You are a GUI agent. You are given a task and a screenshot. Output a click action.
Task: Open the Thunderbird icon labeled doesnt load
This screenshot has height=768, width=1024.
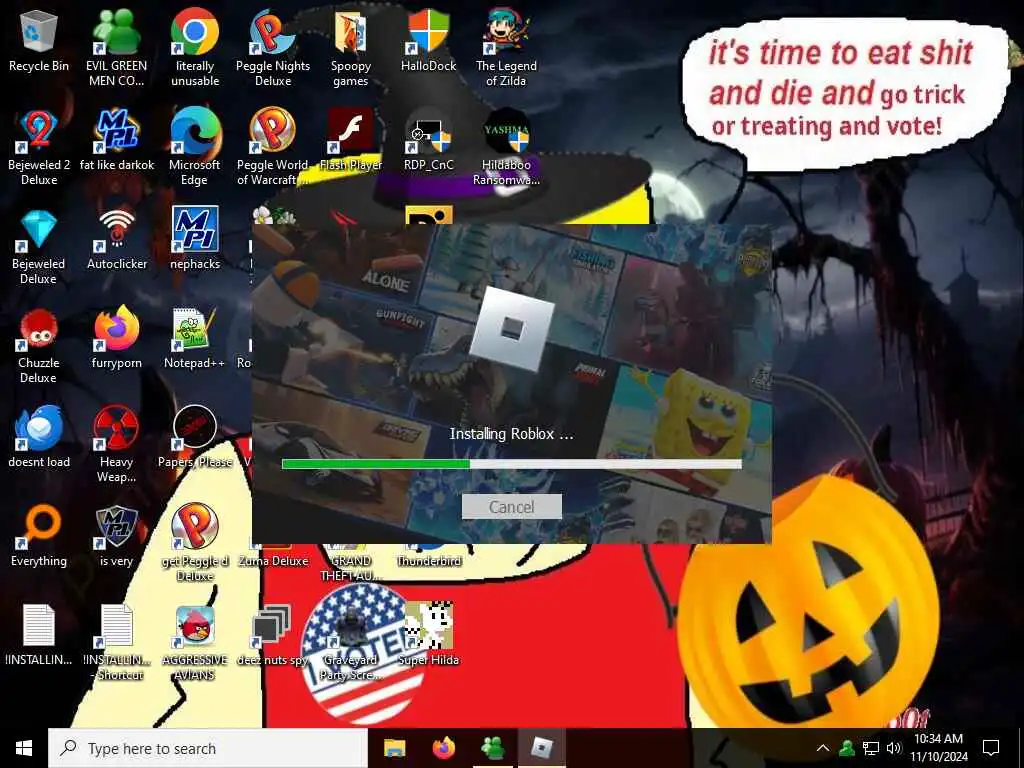pyautogui.click(x=39, y=436)
